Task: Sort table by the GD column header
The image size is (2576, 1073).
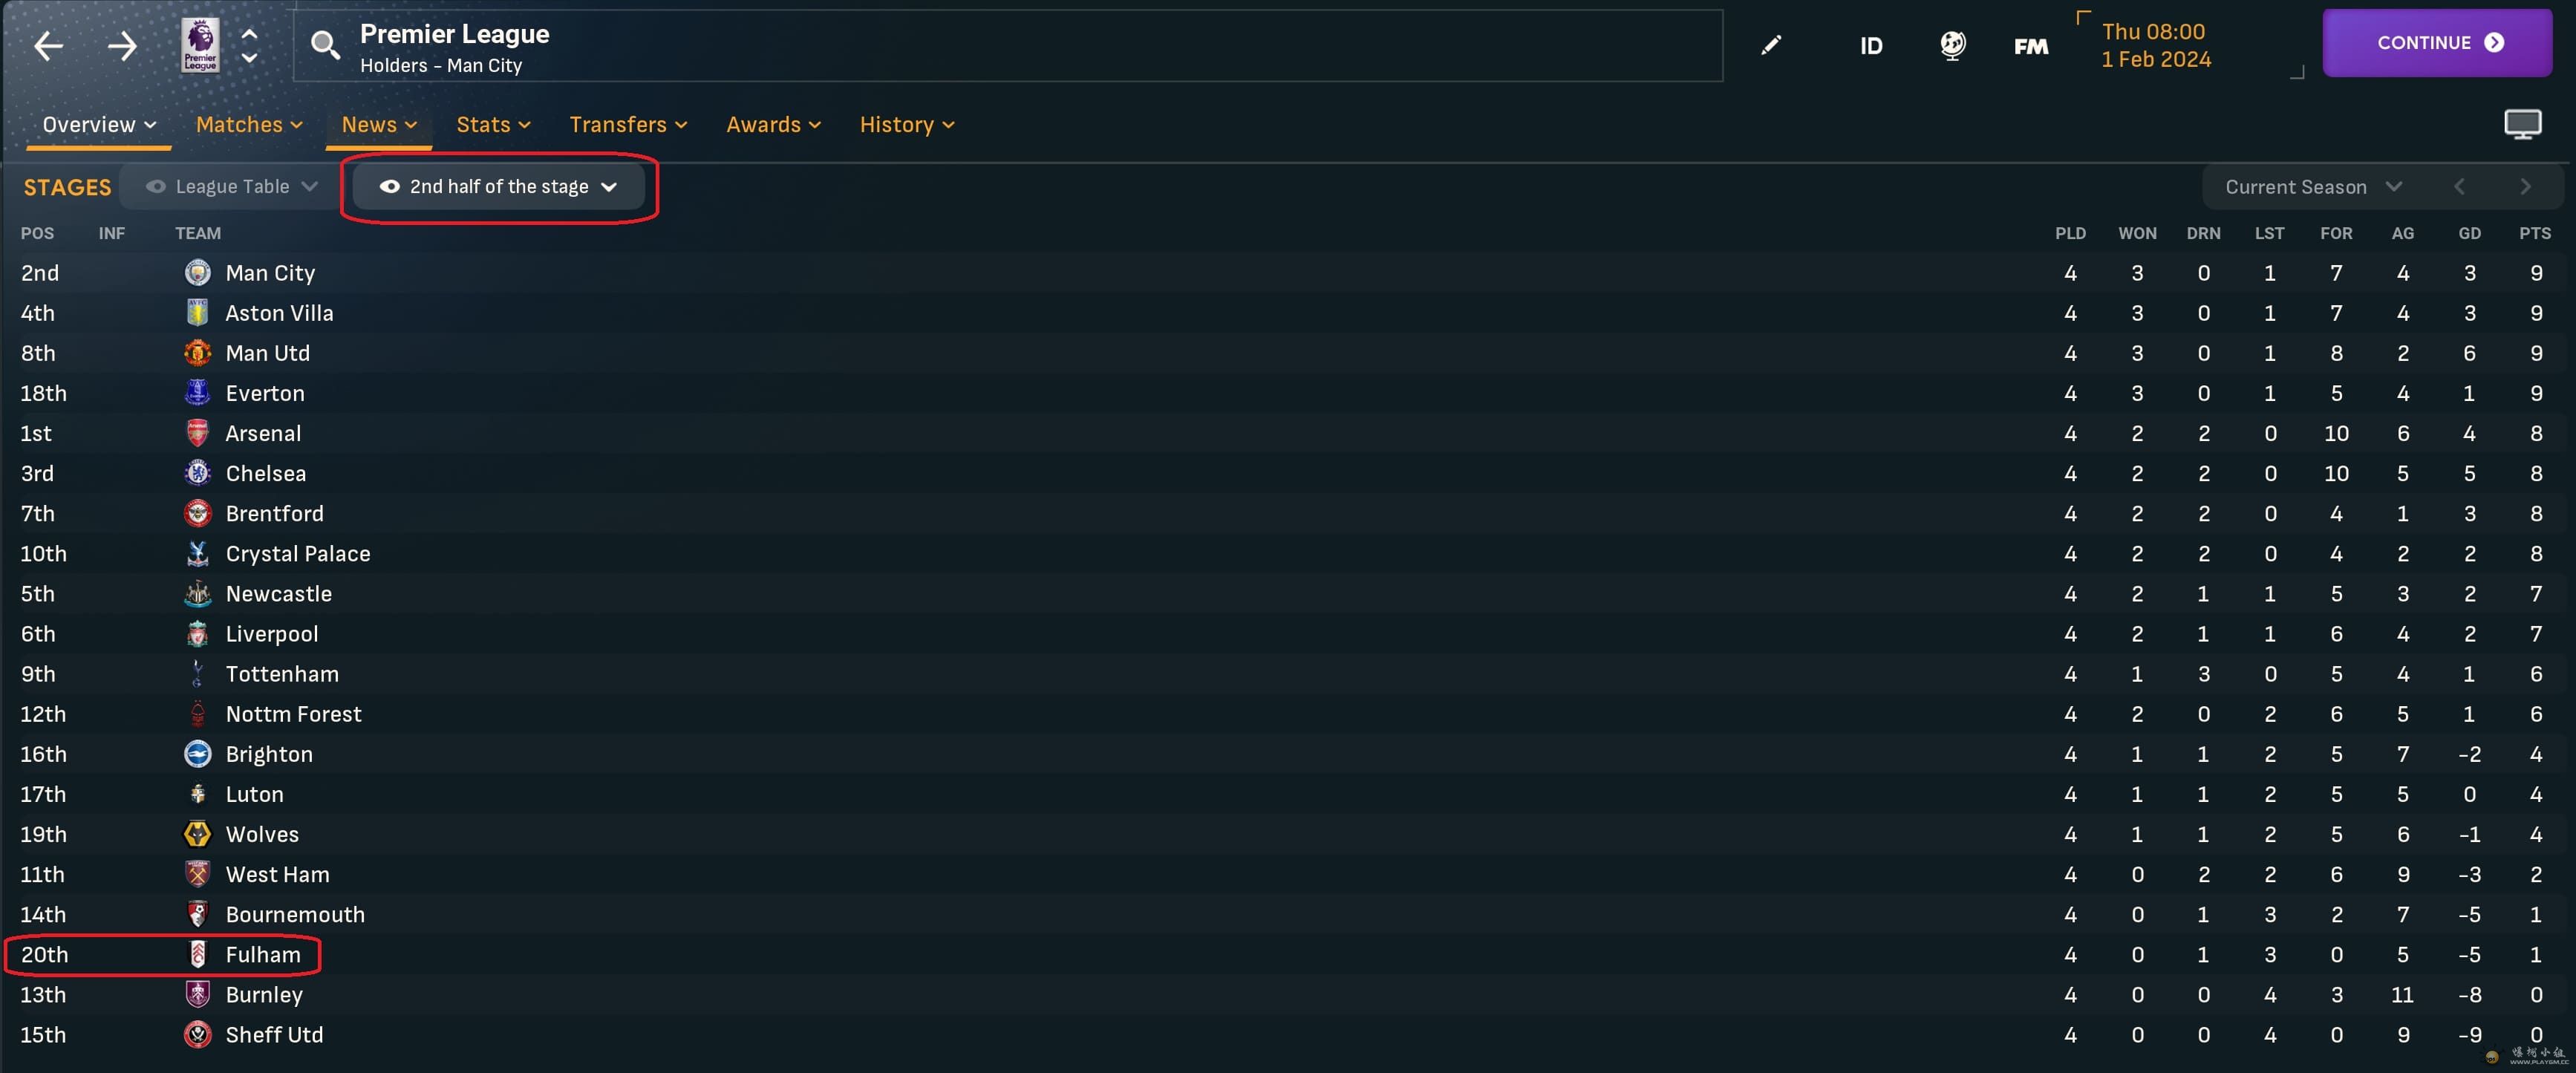Action: point(2469,233)
